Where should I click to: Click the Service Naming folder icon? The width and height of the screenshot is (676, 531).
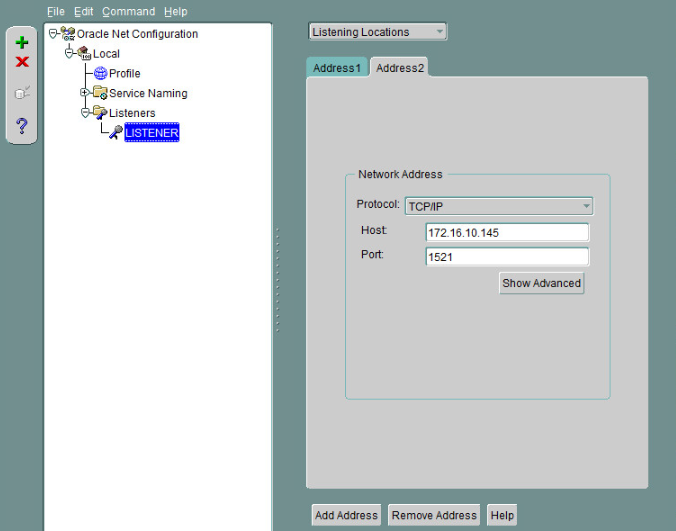click(100, 93)
